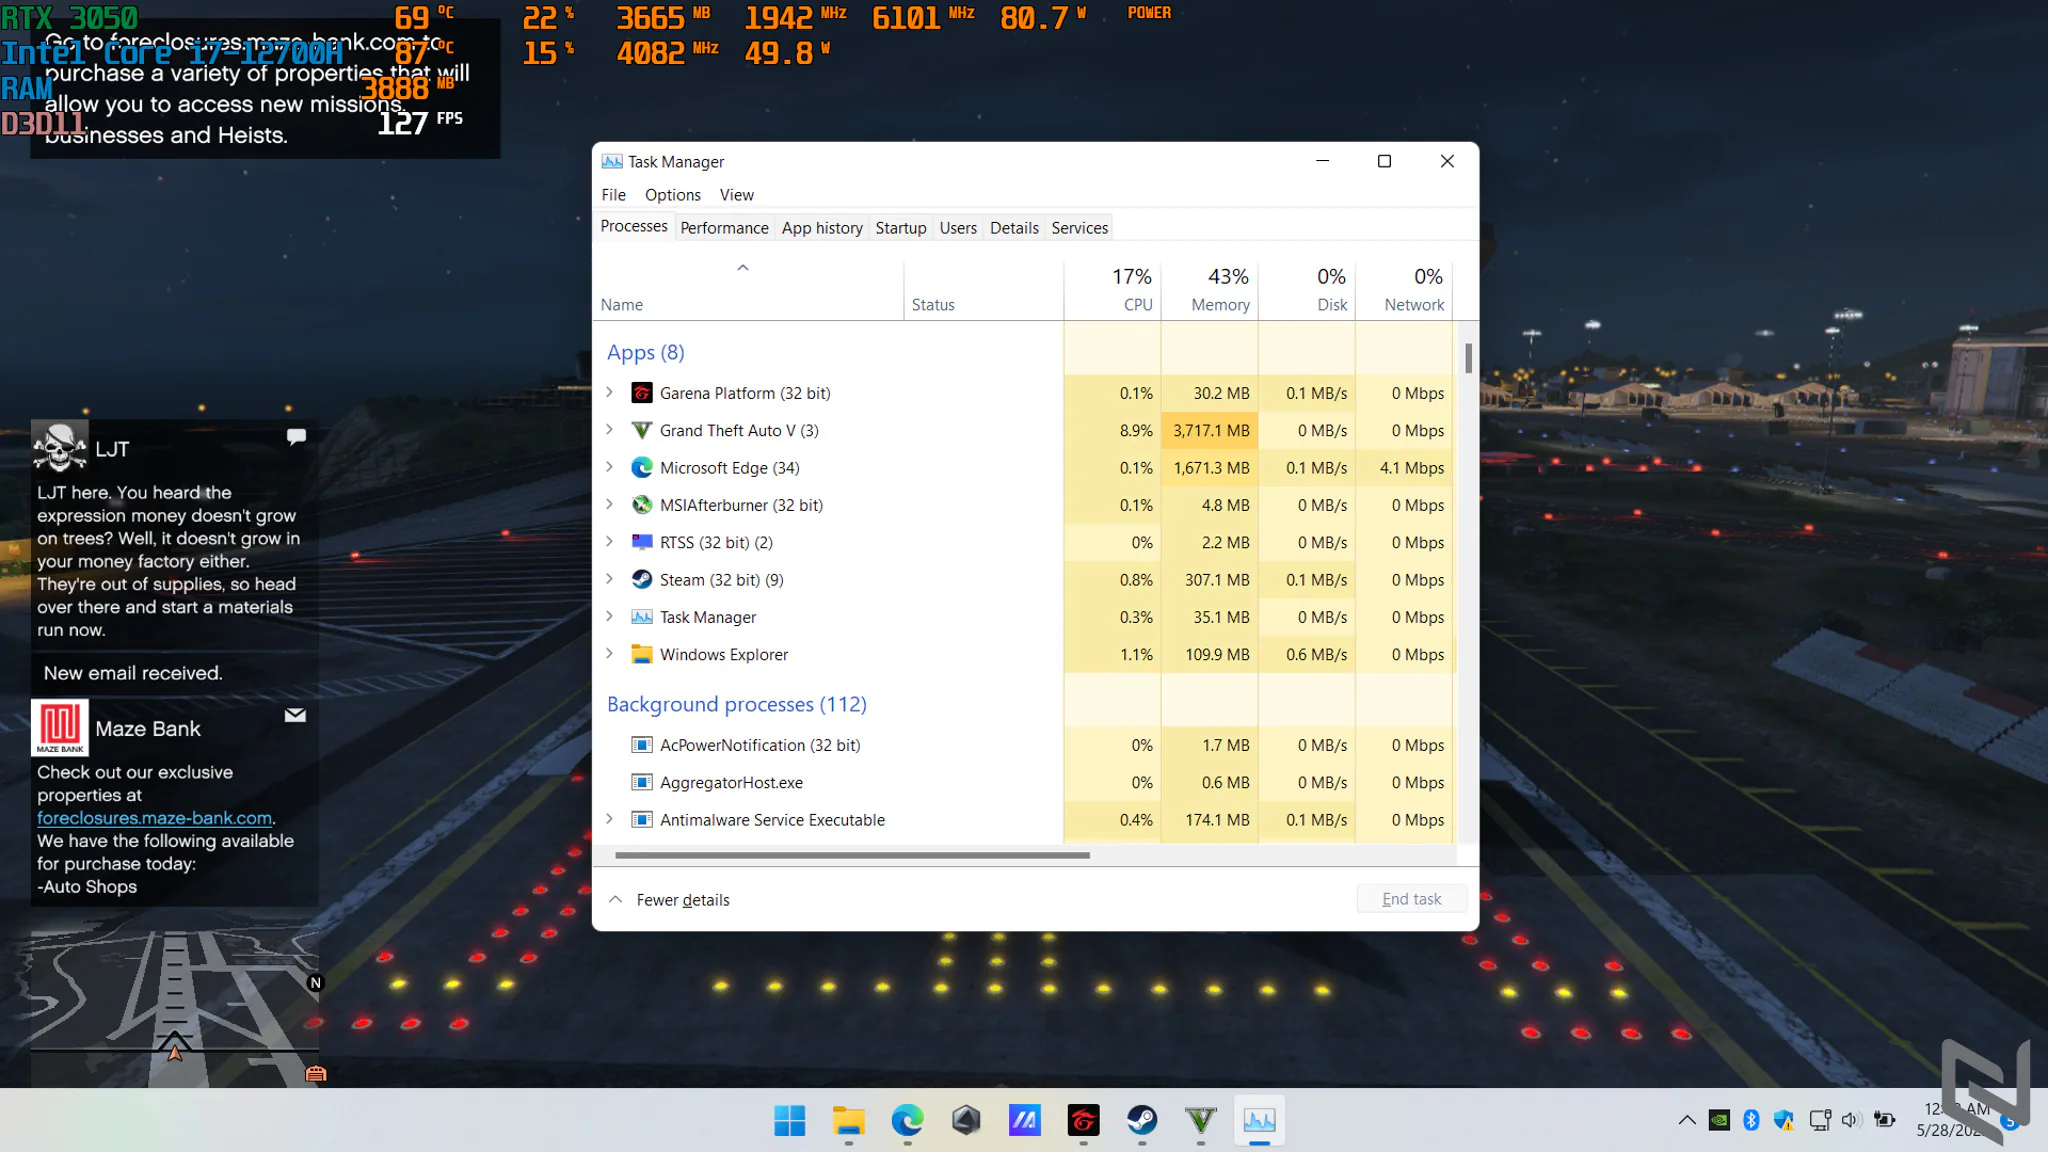The height and width of the screenshot is (1152, 2048).
Task: Click the Steam process icon in list
Action: point(642,580)
